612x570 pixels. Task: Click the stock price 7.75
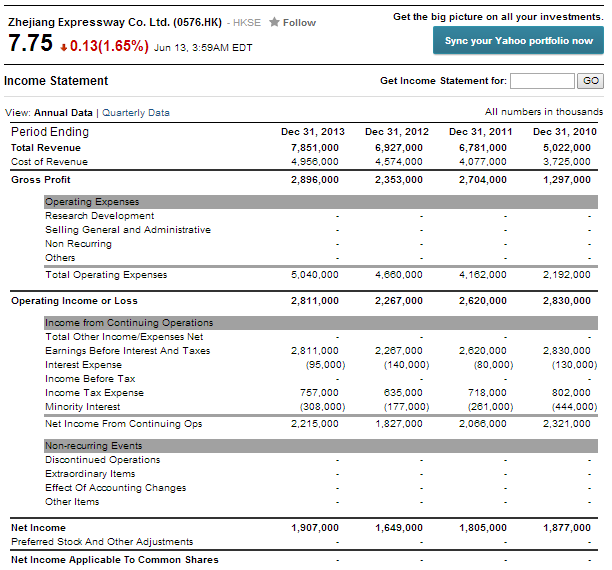[x=30, y=43]
